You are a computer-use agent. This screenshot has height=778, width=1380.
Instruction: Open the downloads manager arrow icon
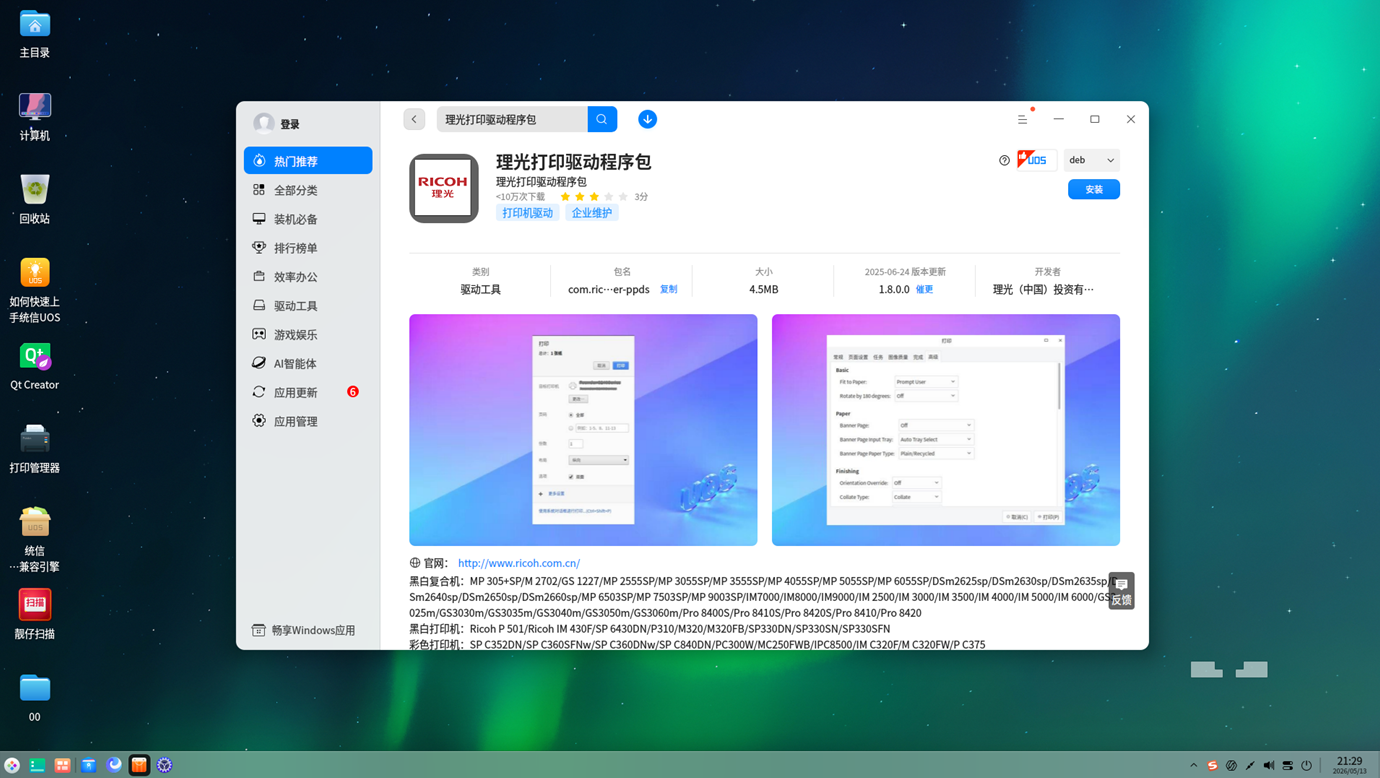[x=648, y=119]
